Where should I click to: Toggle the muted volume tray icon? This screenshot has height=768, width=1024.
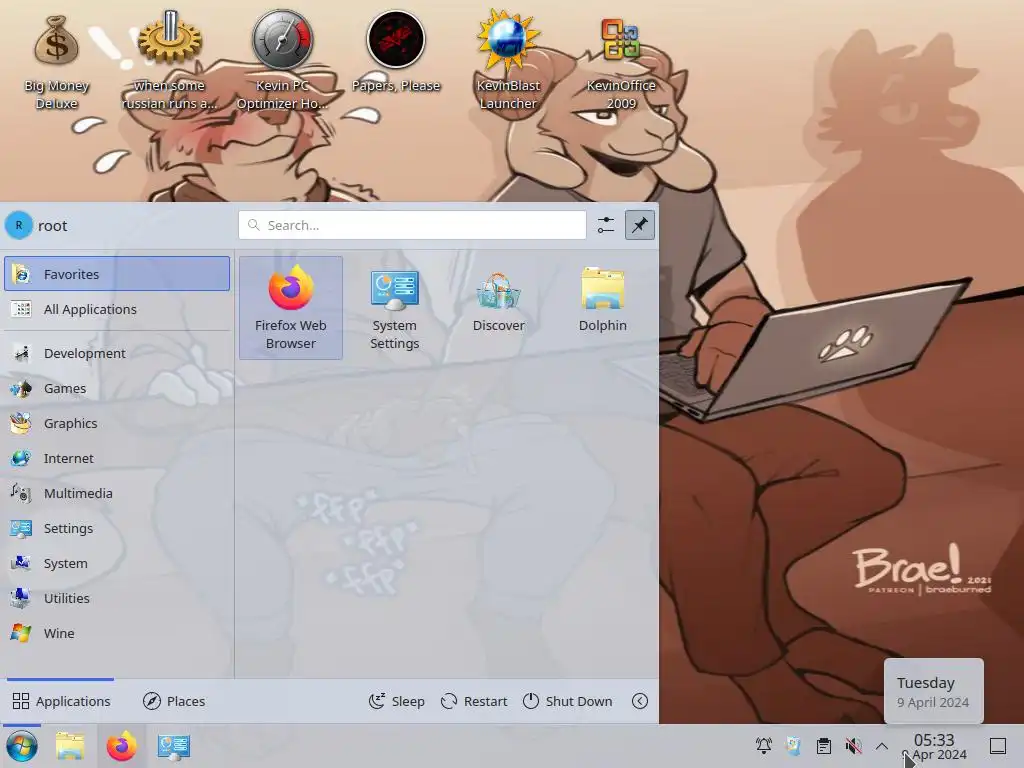[853, 745]
